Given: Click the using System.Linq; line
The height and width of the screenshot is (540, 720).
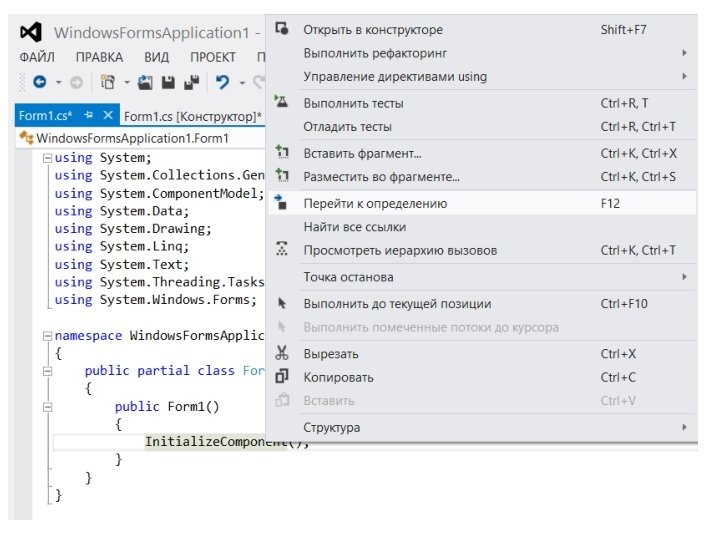Looking at the screenshot, I should [122, 247].
